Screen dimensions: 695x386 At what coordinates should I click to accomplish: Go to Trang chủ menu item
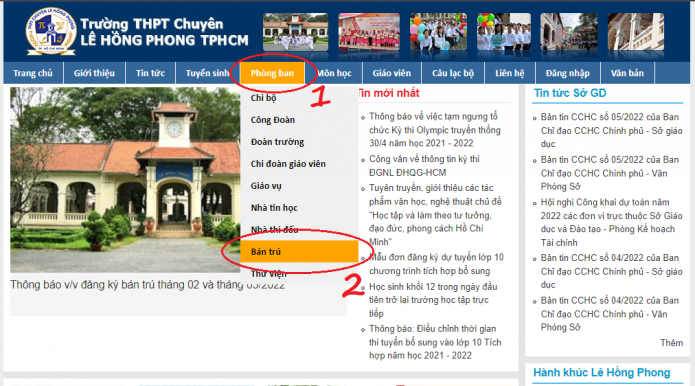pyautogui.click(x=33, y=73)
